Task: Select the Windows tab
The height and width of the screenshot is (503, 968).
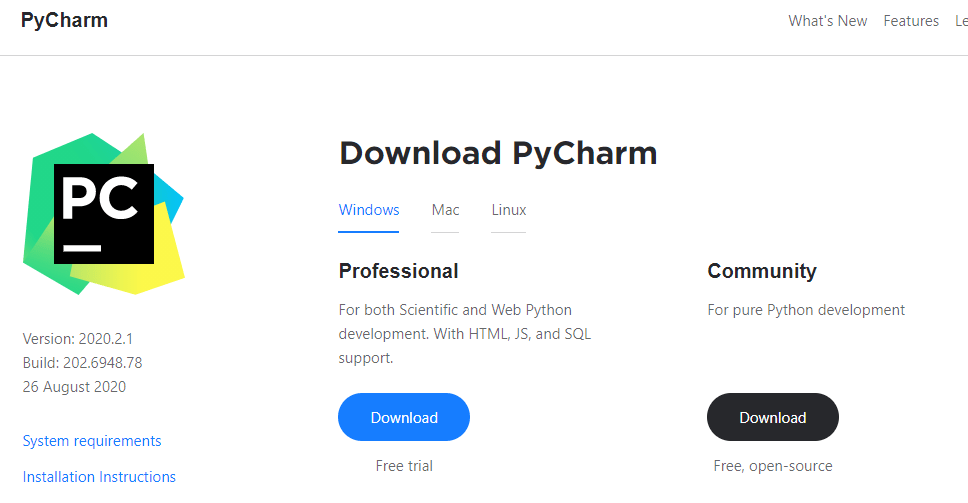Action: point(369,210)
